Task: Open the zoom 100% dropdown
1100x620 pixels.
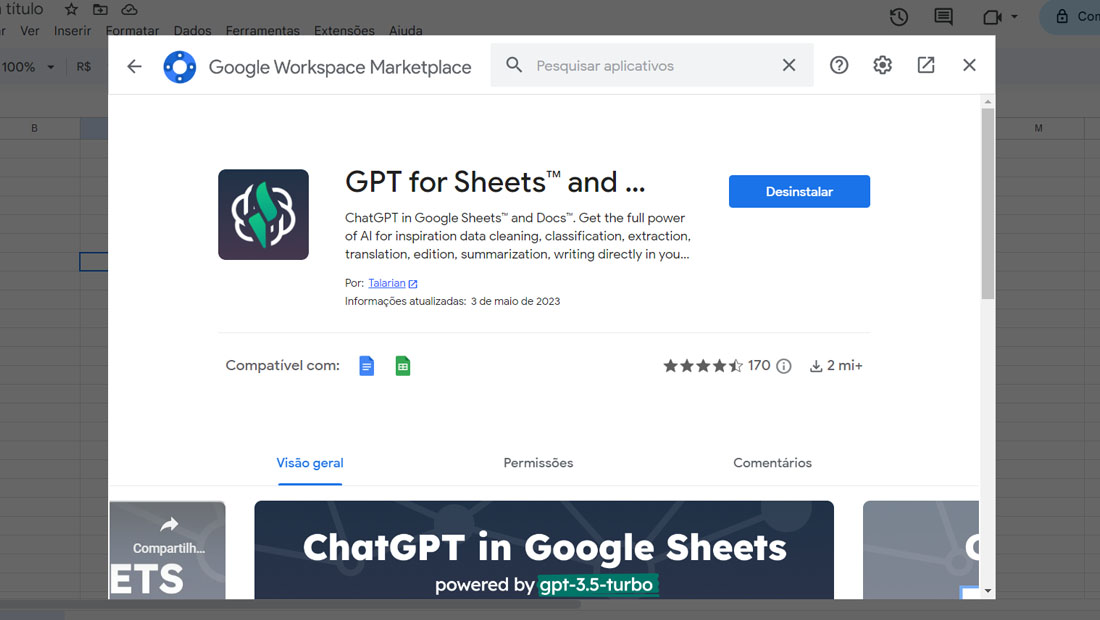Action: click(x=28, y=67)
